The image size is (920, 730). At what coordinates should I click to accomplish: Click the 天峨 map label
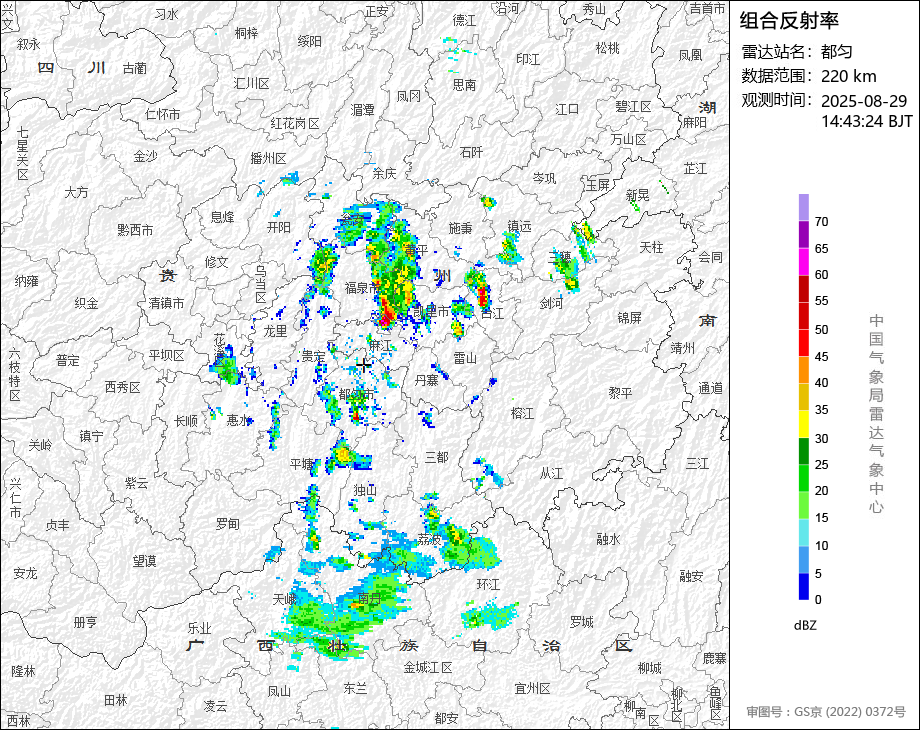(x=285, y=599)
